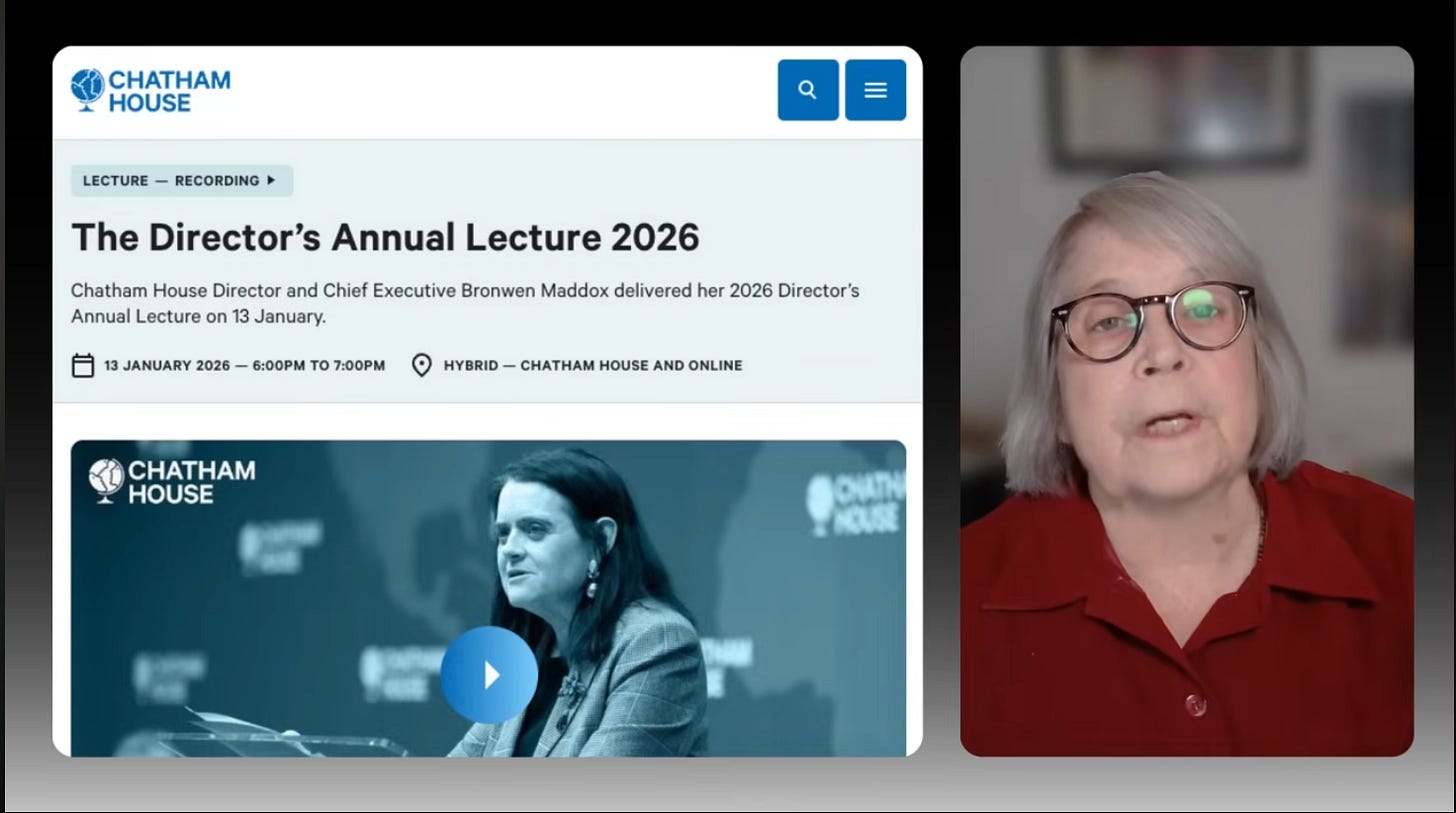Click the location pin icon beside Hybrid
The width and height of the screenshot is (1456, 813).
pos(422,365)
